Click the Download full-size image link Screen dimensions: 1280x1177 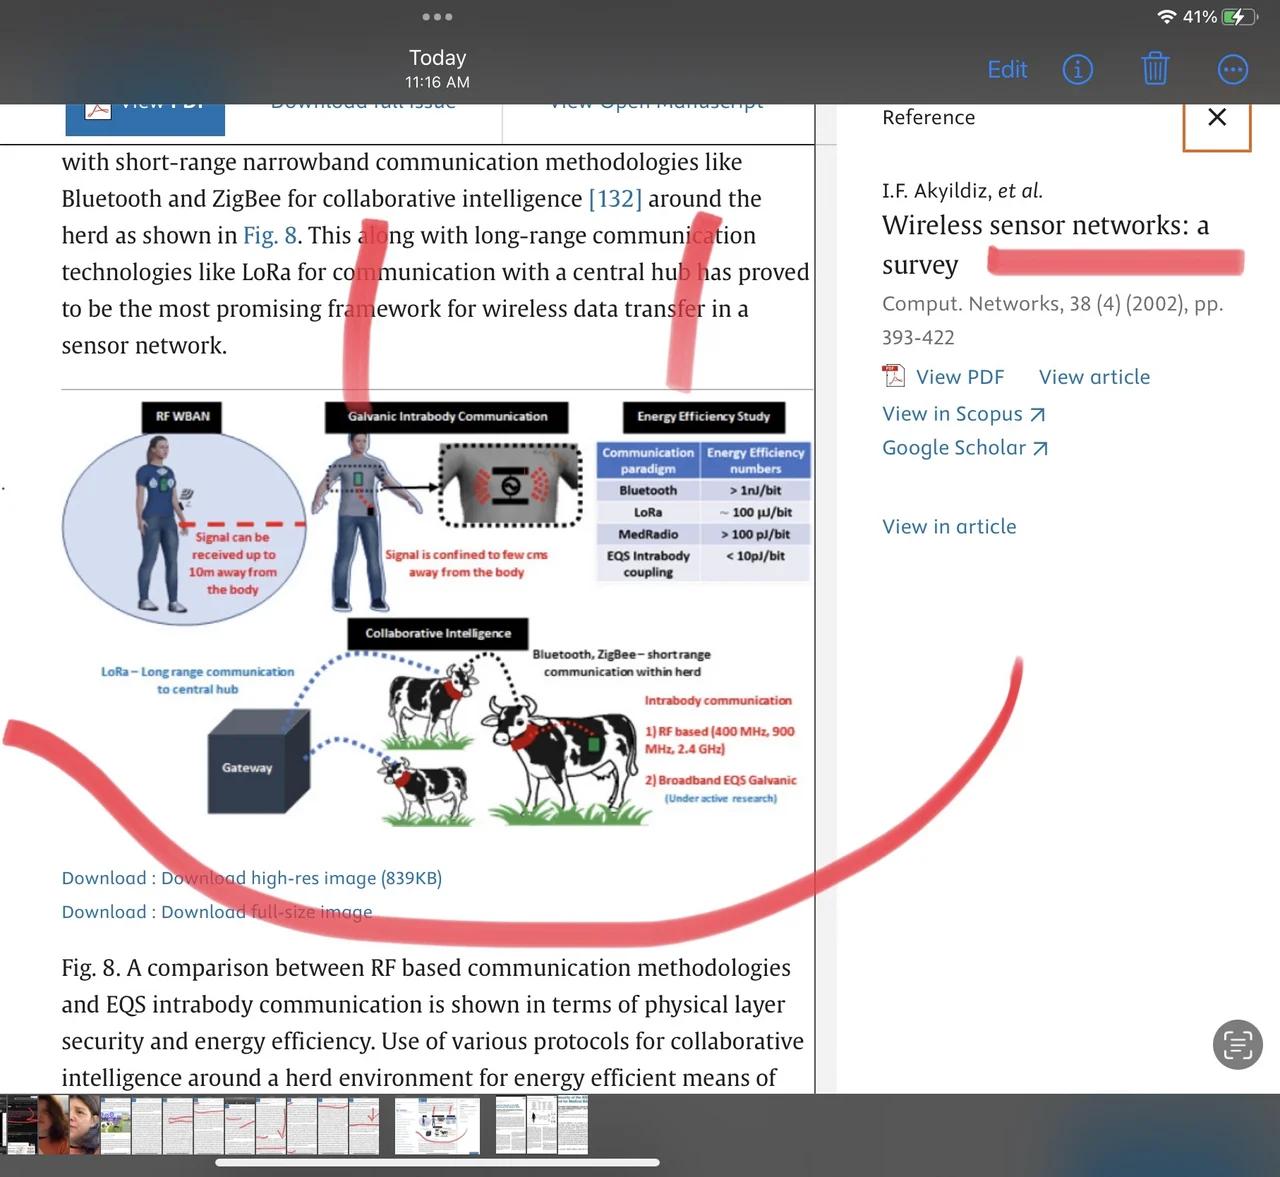click(x=266, y=912)
